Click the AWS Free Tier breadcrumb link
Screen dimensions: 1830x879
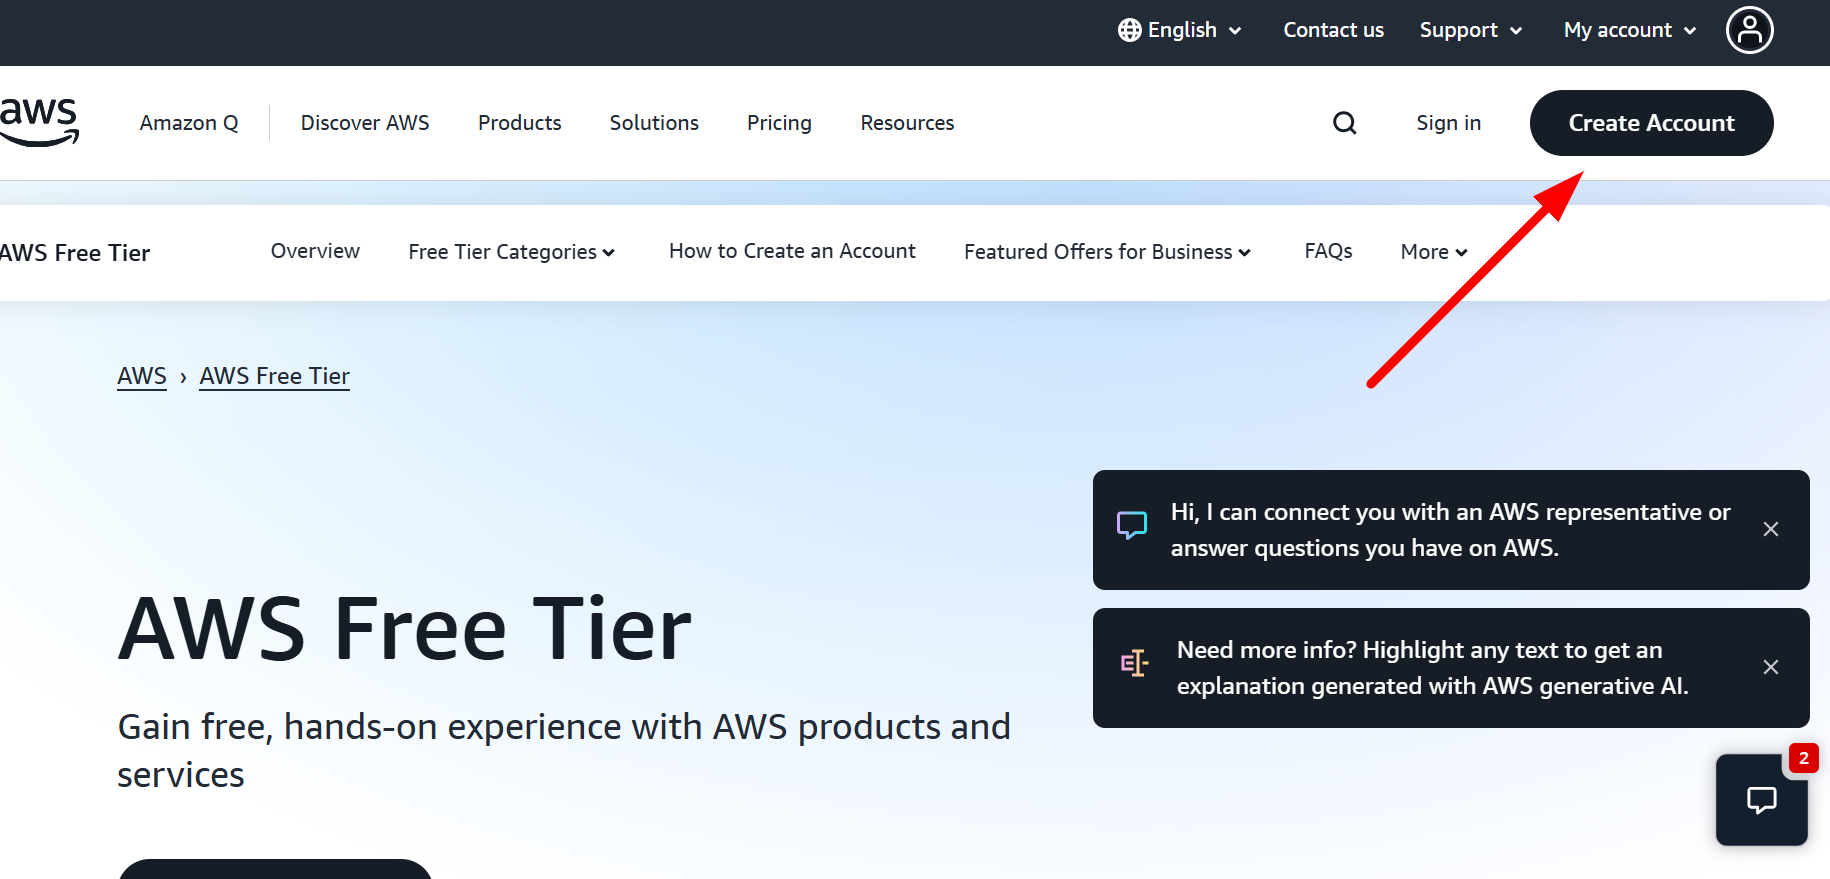pyautogui.click(x=275, y=376)
